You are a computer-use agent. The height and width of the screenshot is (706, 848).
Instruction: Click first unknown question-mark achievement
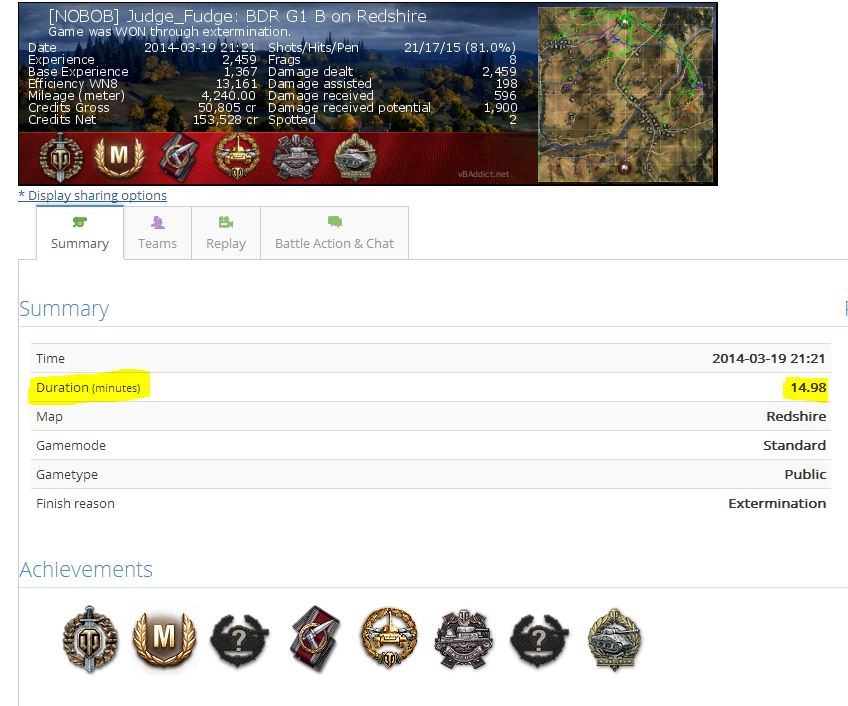[239, 639]
